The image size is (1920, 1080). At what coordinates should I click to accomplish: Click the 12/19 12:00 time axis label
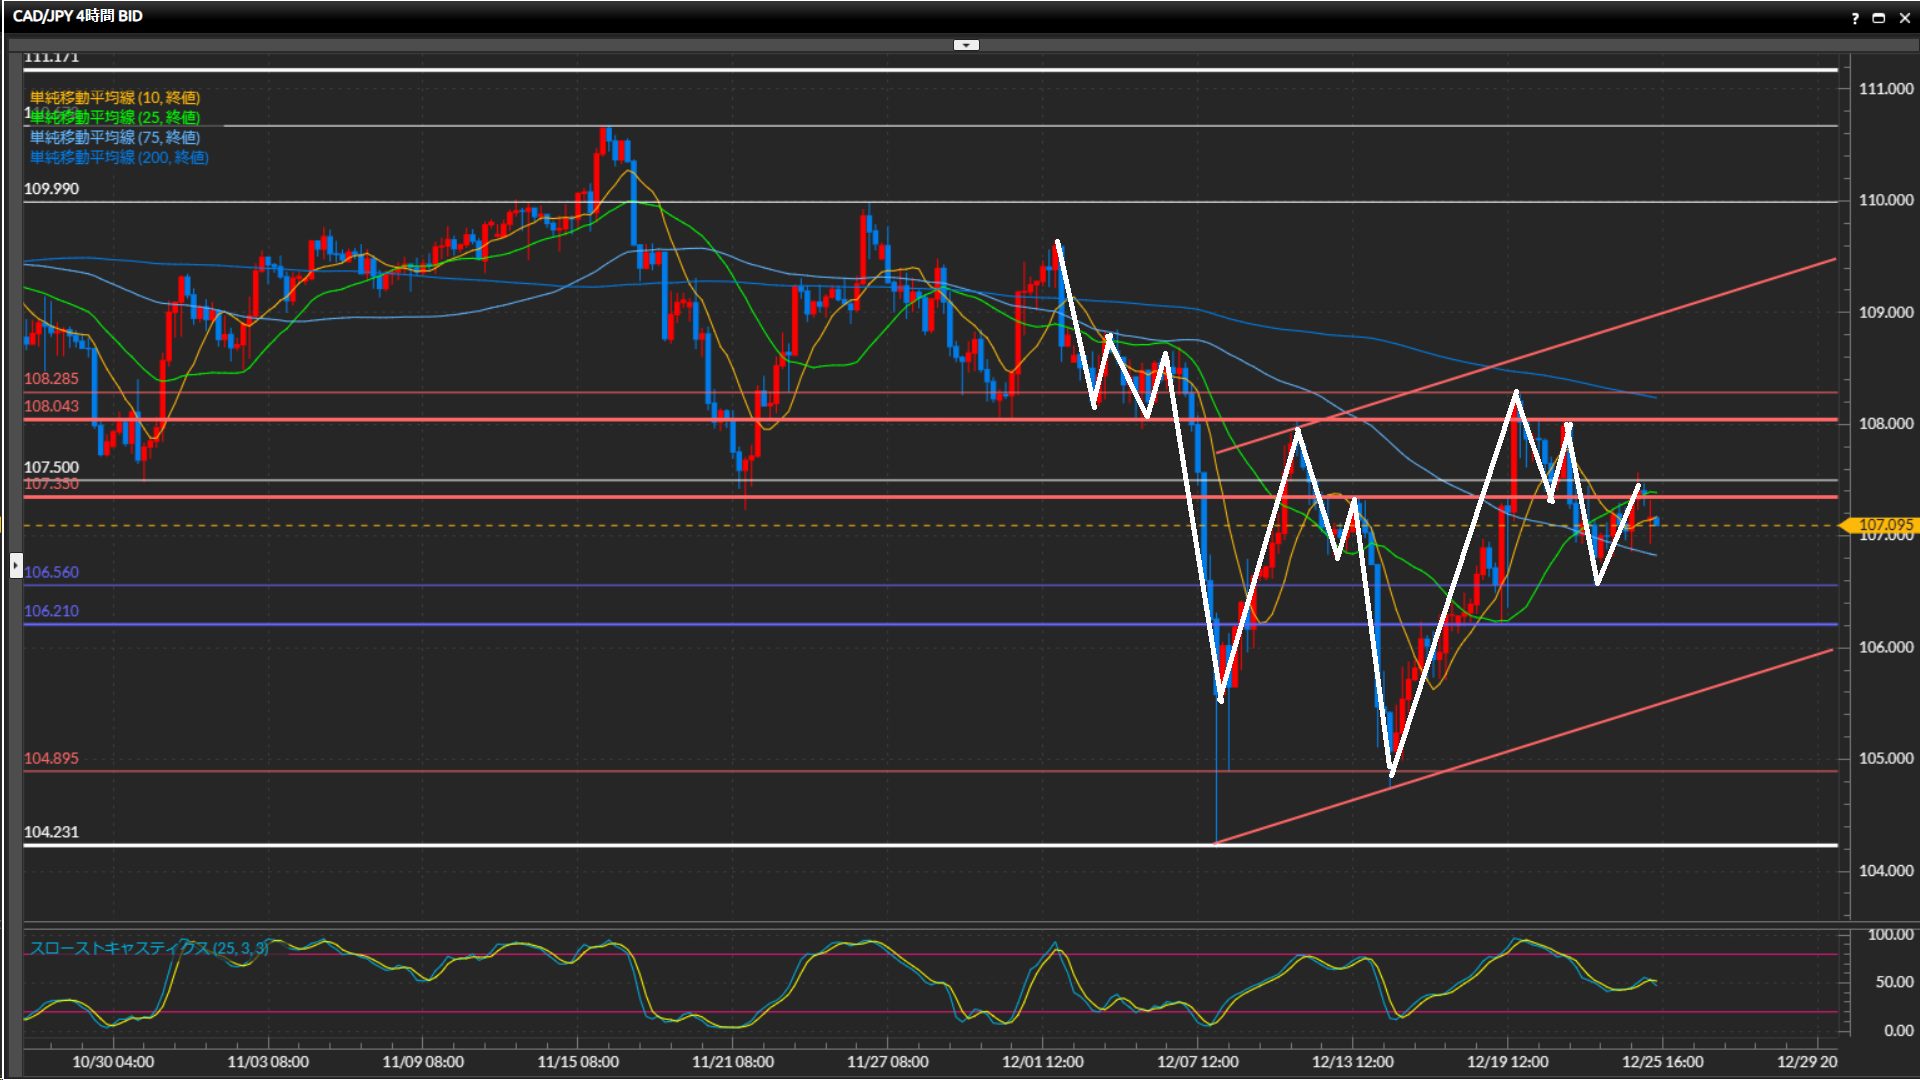pyautogui.click(x=1507, y=1062)
